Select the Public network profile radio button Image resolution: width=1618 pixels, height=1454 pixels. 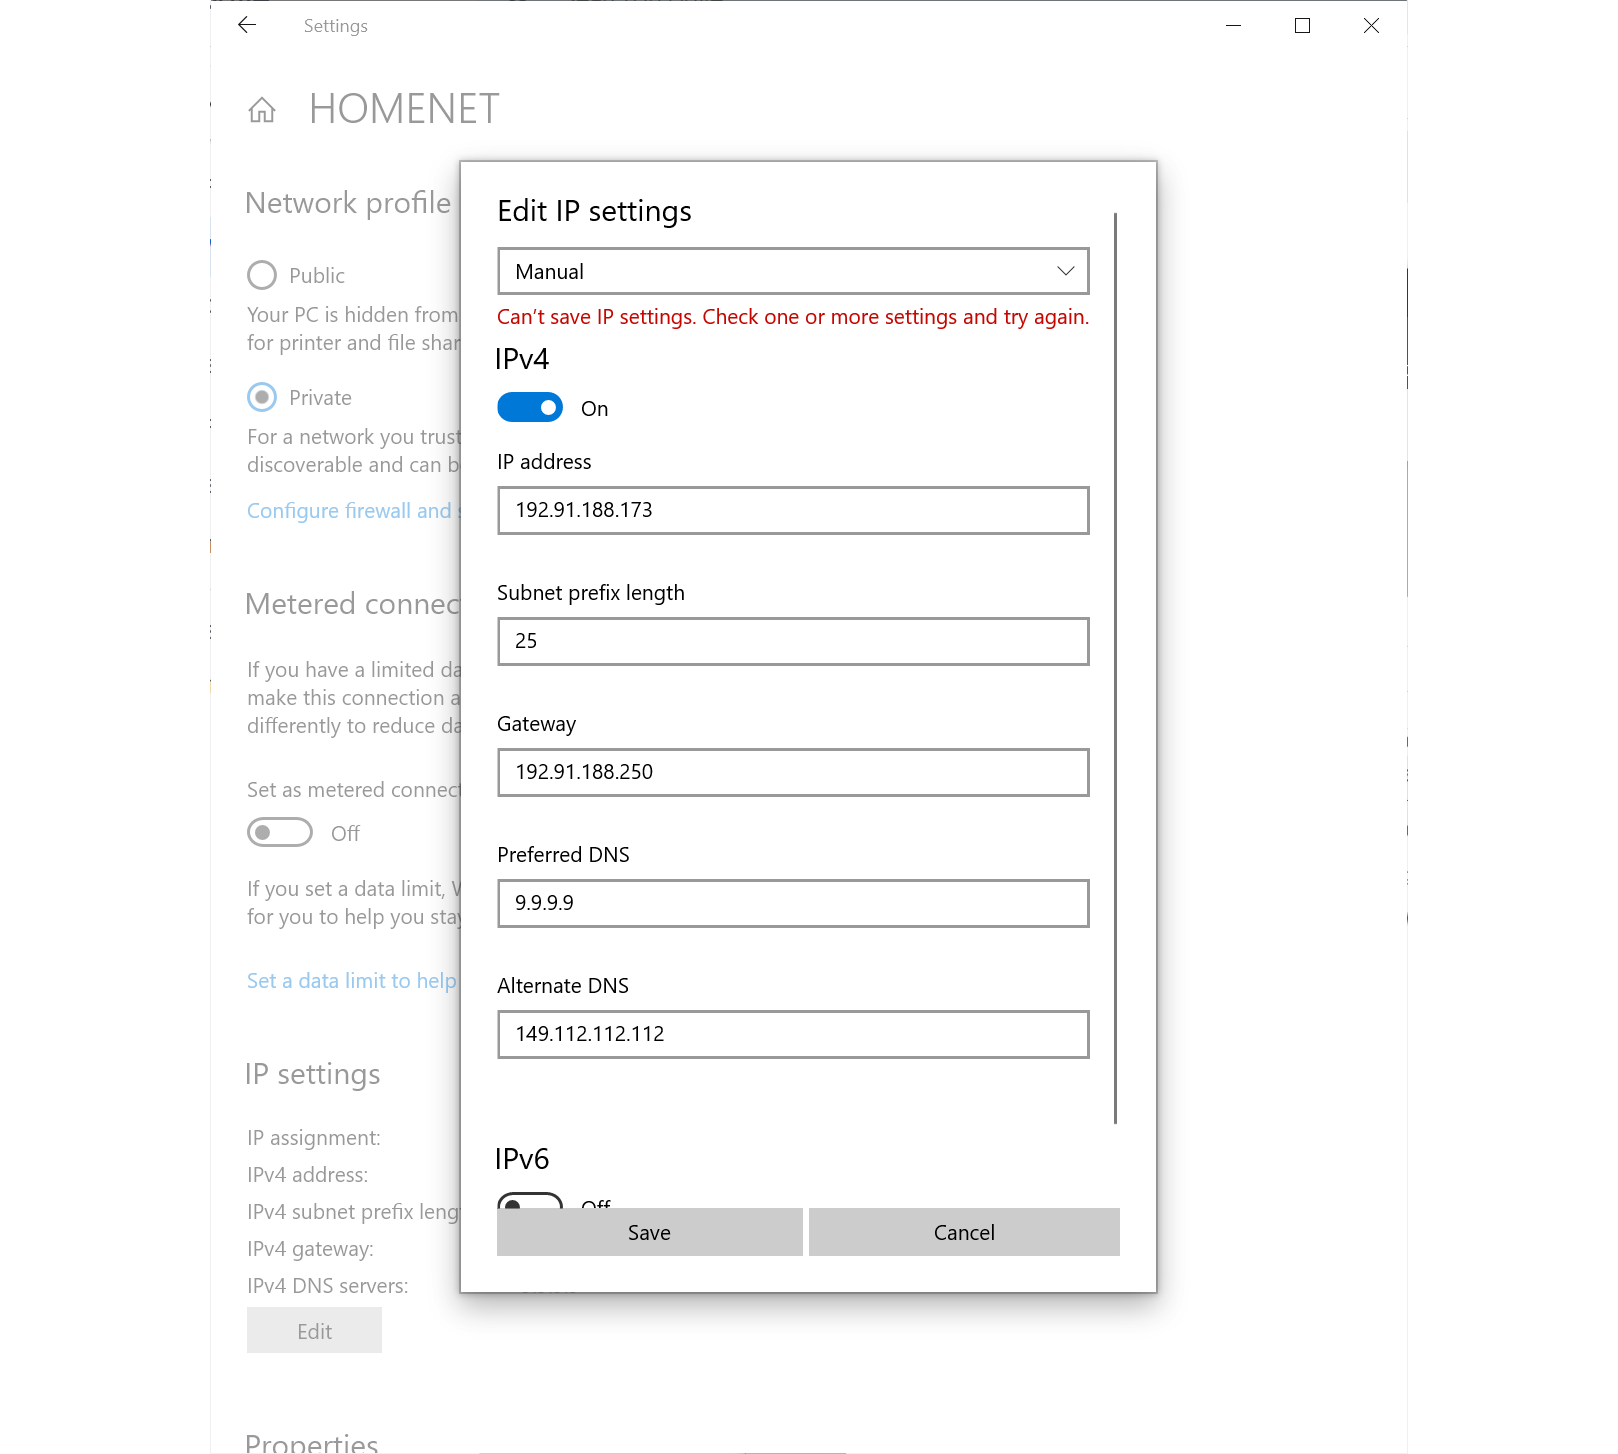pyautogui.click(x=262, y=275)
